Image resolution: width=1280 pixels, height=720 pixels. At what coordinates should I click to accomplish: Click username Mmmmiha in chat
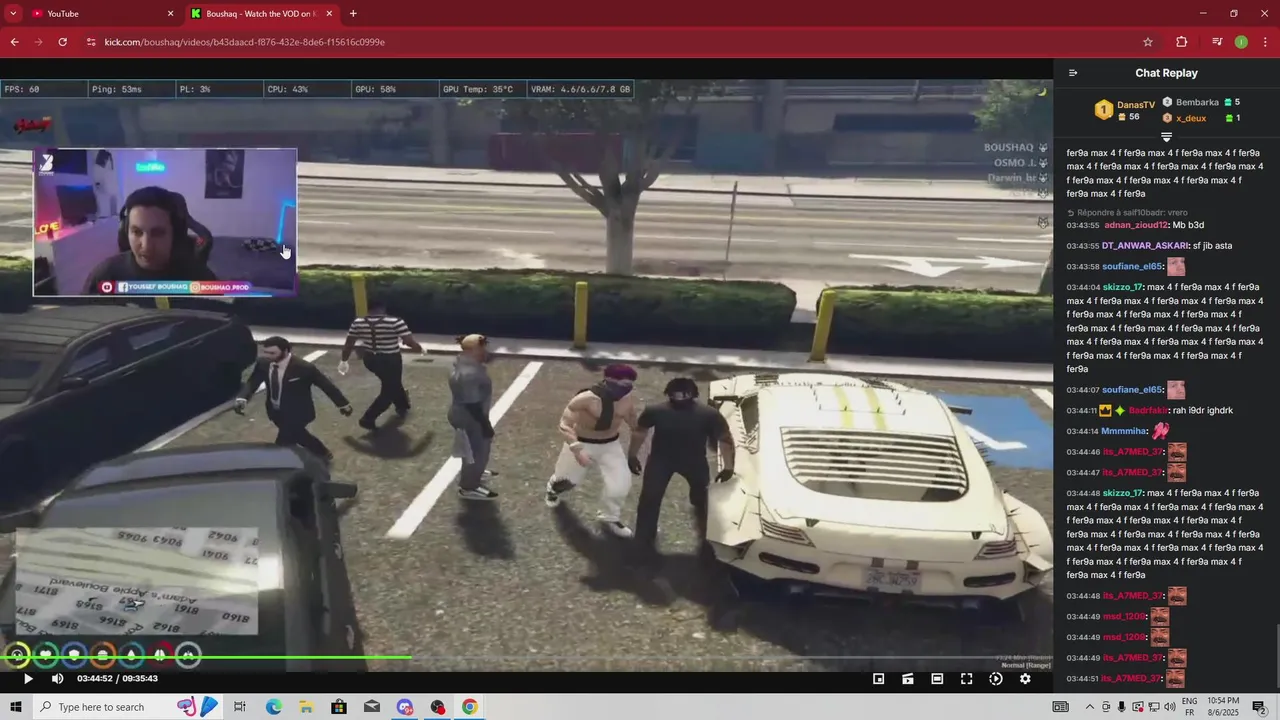point(1124,431)
